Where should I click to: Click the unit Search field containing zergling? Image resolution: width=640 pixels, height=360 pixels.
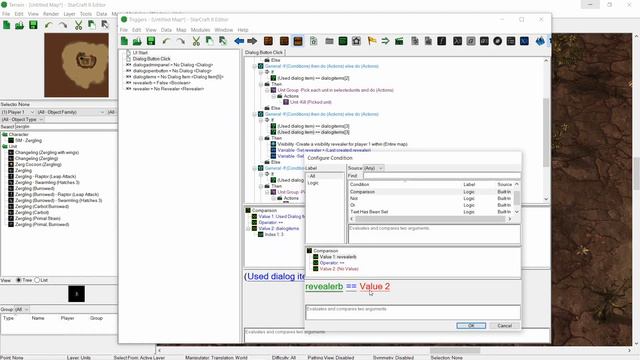66,127
